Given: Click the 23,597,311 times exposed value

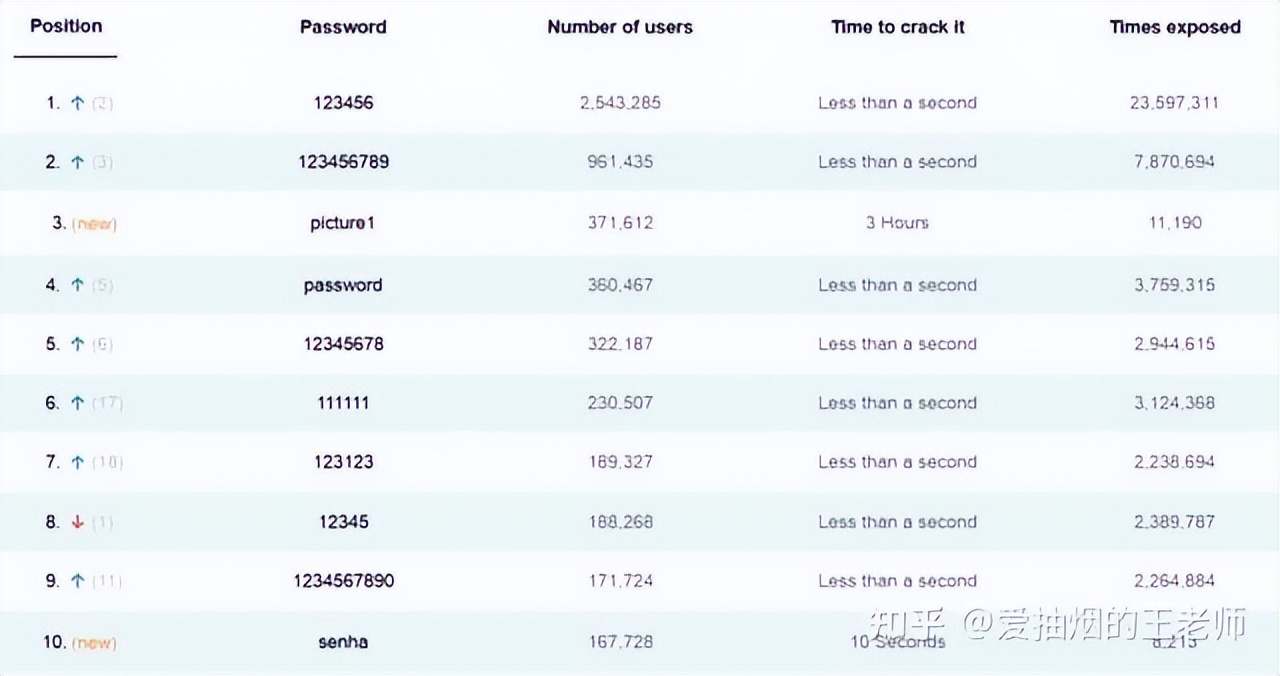Looking at the screenshot, I should pos(1174,103).
